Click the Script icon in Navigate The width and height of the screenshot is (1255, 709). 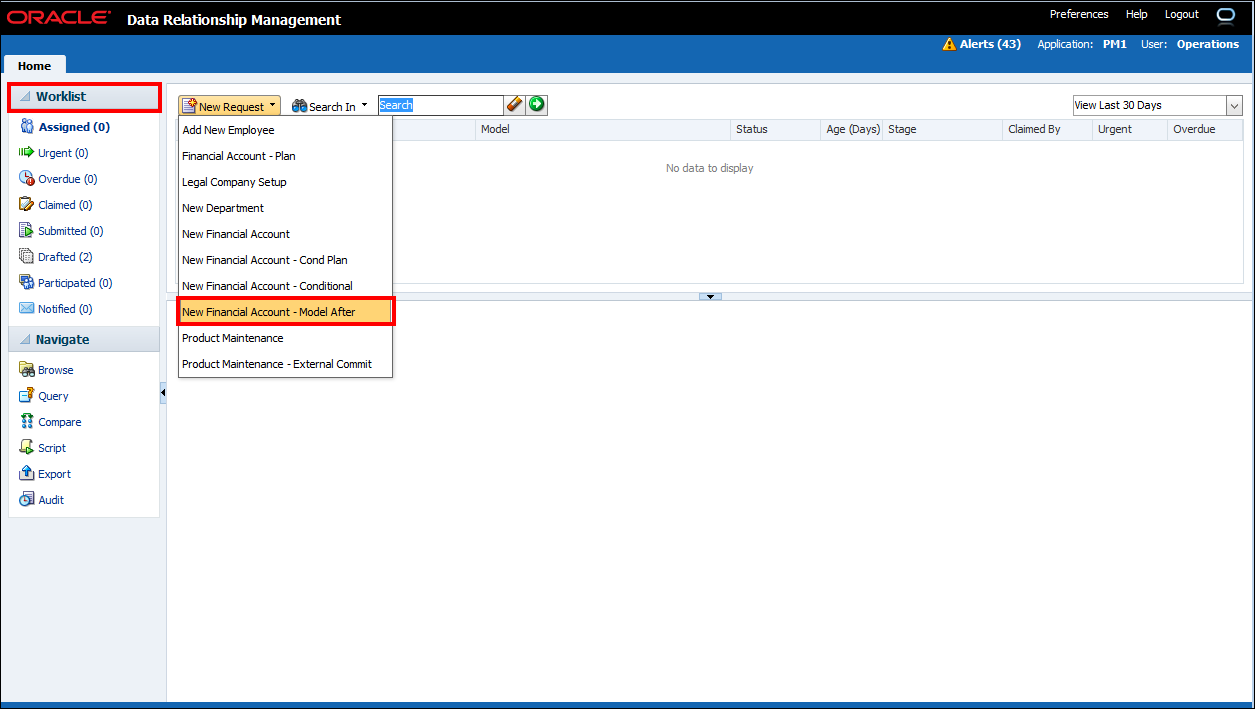click(27, 448)
